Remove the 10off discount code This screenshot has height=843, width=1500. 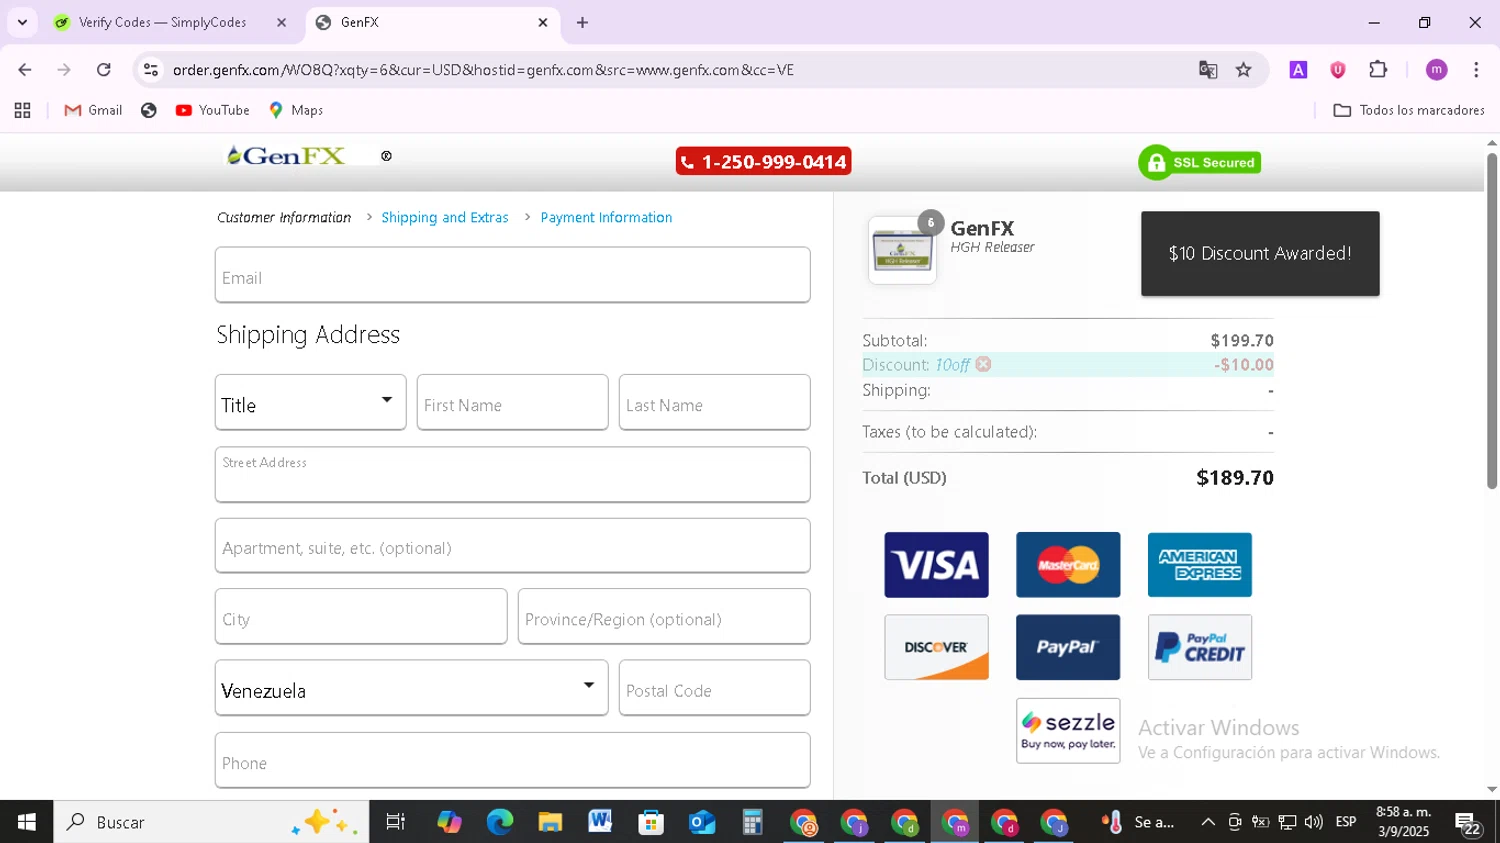983,364
